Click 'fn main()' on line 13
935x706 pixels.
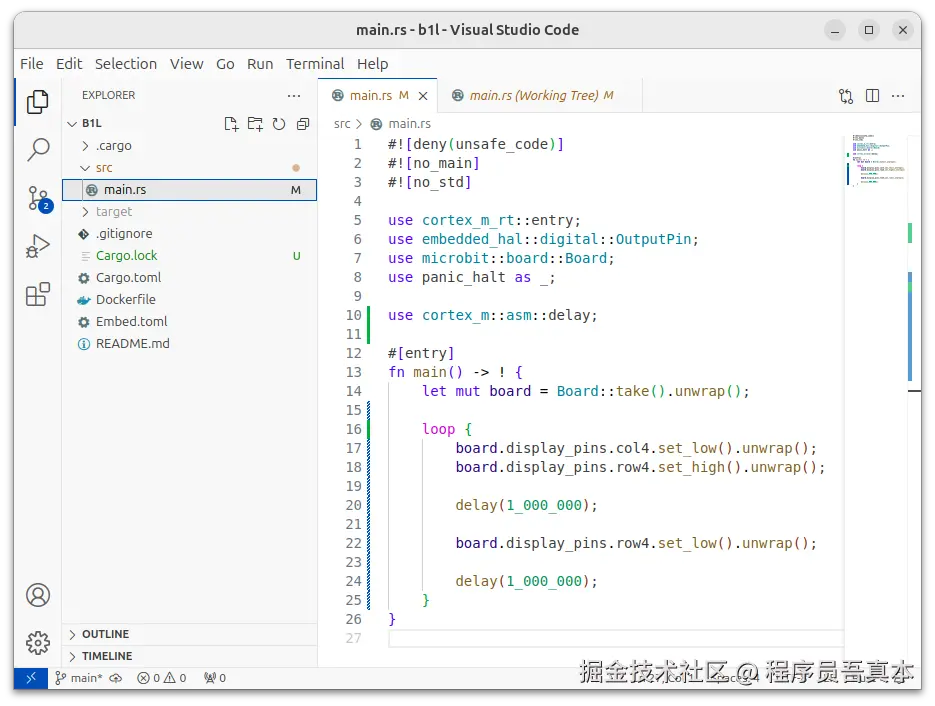[425, 372]
